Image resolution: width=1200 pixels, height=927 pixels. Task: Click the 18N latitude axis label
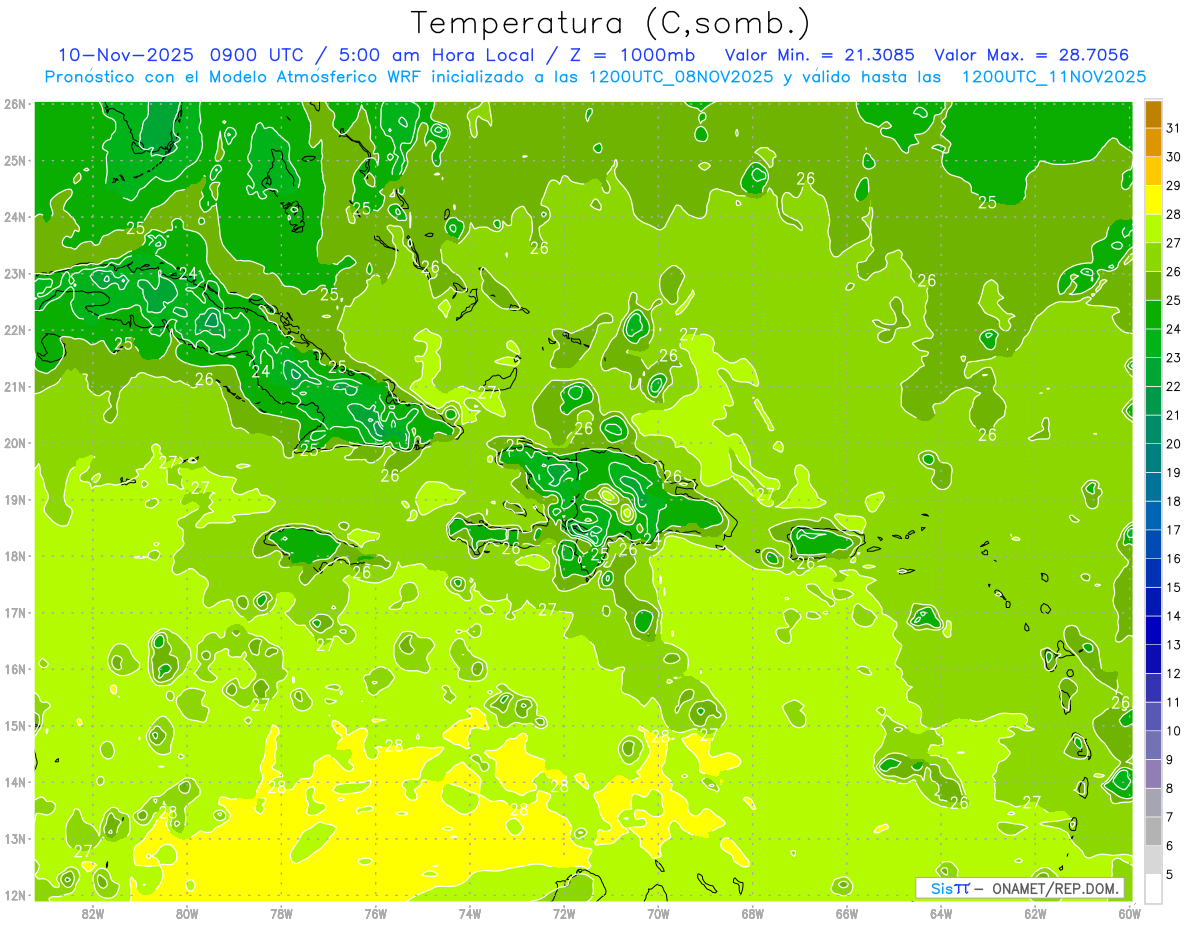(x=14, y=556)
